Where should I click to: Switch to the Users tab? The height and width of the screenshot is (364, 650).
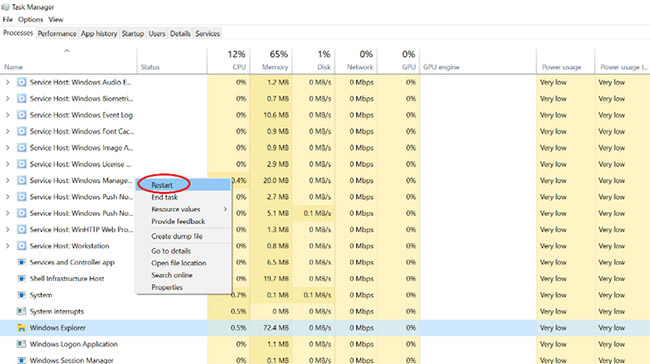[157, 34]
